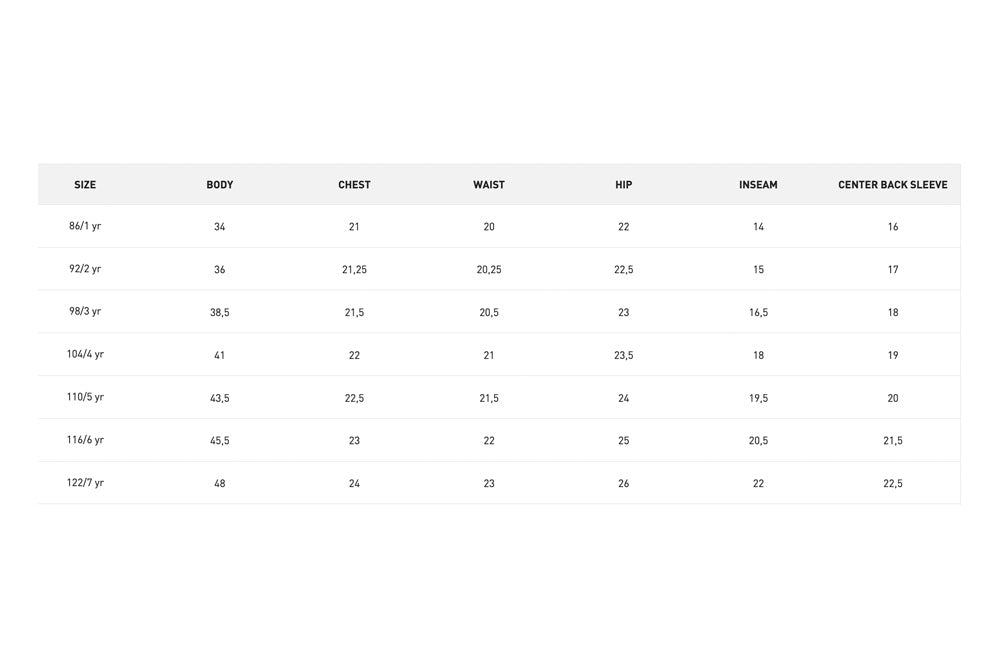The width and height of the screenshot is (1000, 666).
Task: Select the CHEST column header
Action: point(354,185)
